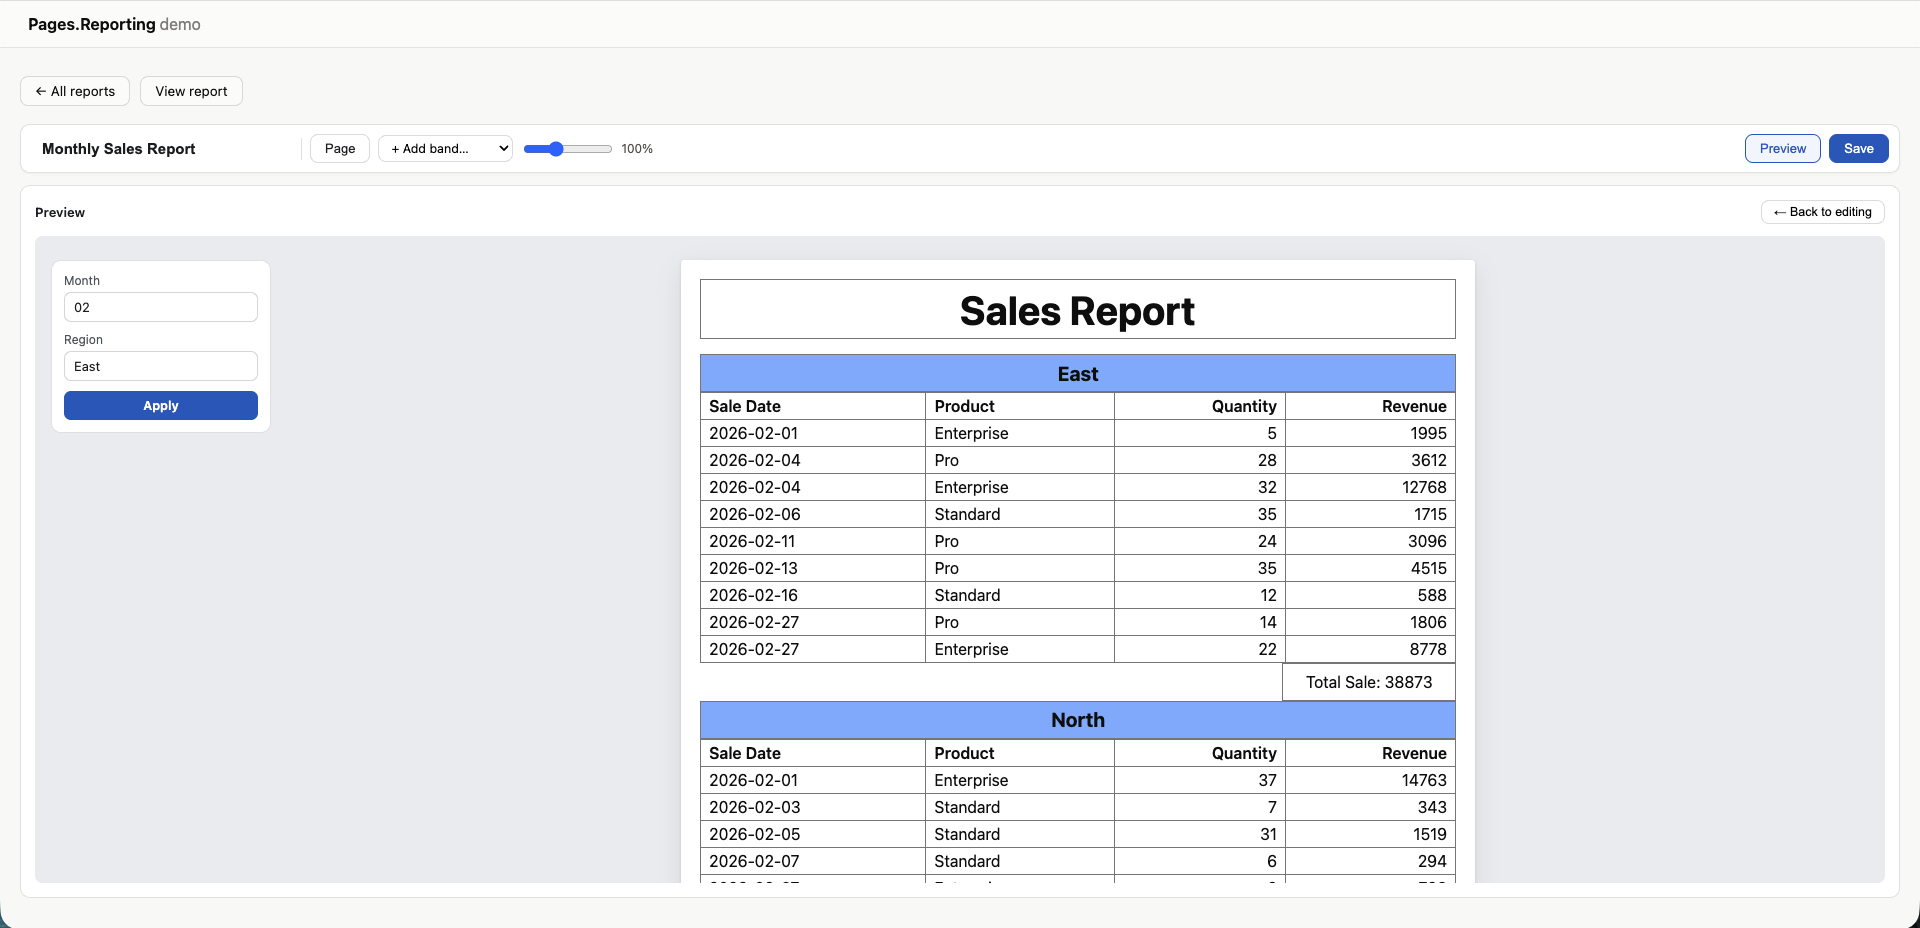The image size is (1920, 928).
Task: Click the Page button in toolbar
Action: [x=340, y=148]
